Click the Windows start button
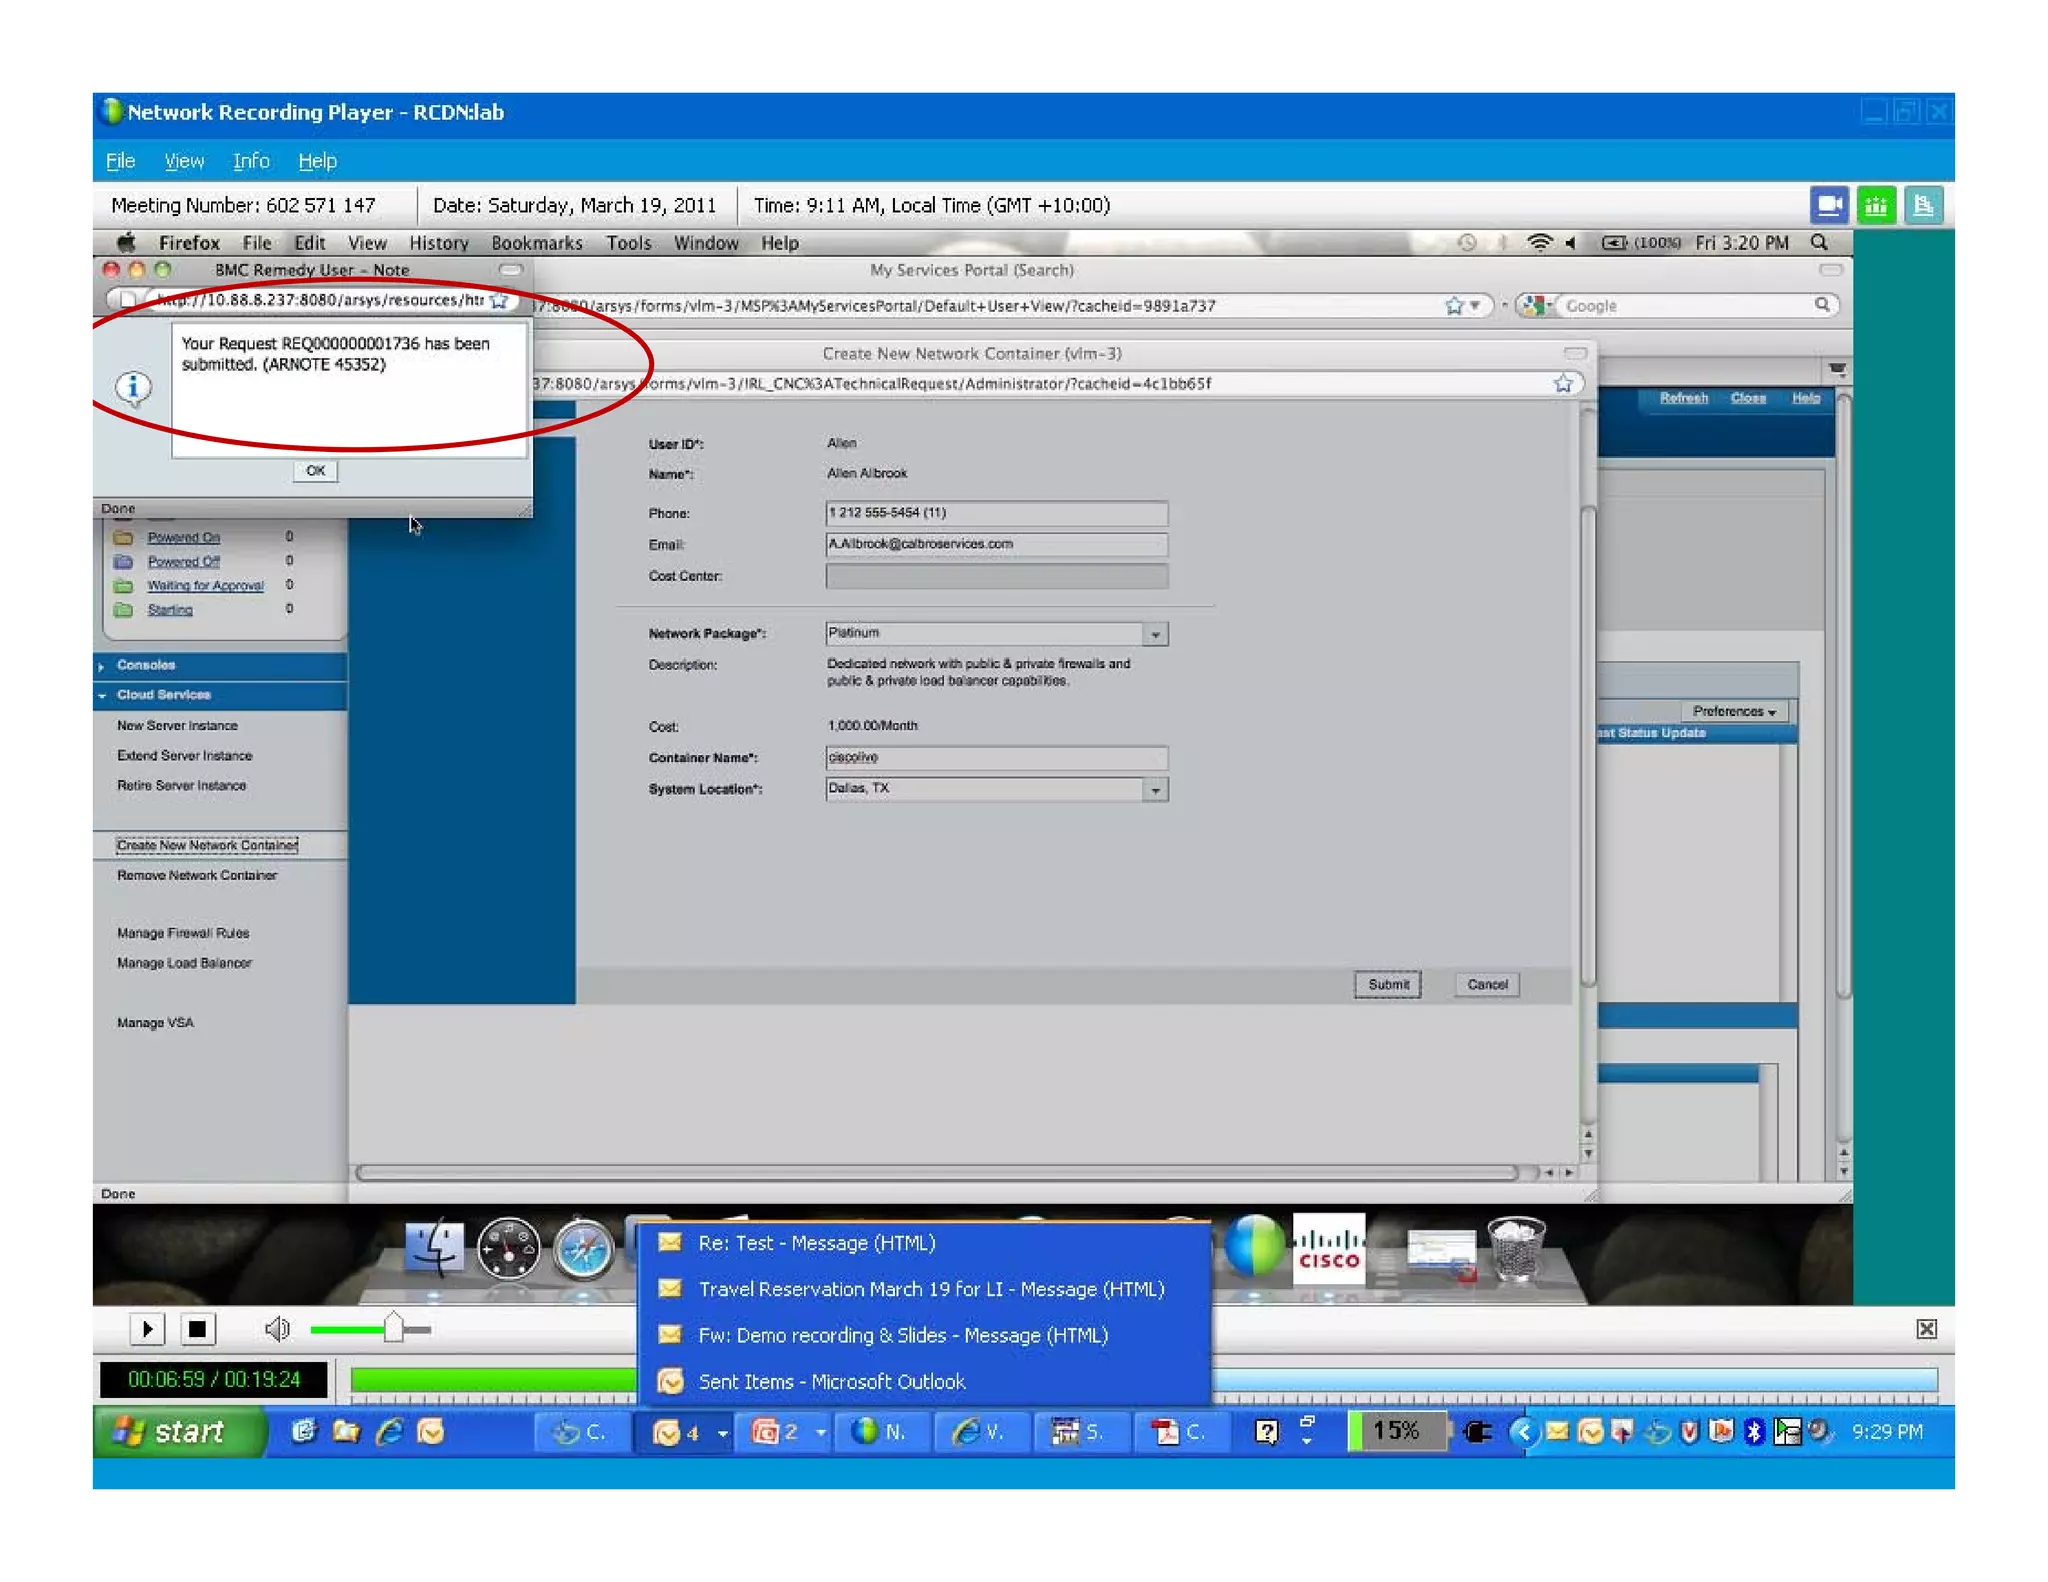Screen dimensions: 2048x1582 point(180,1432)
